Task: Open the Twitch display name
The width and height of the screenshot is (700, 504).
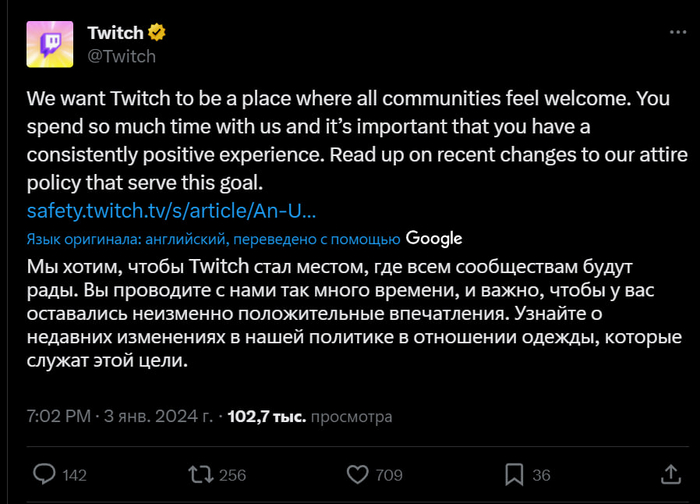Action: pyautogui.click(x=115, y=33)
